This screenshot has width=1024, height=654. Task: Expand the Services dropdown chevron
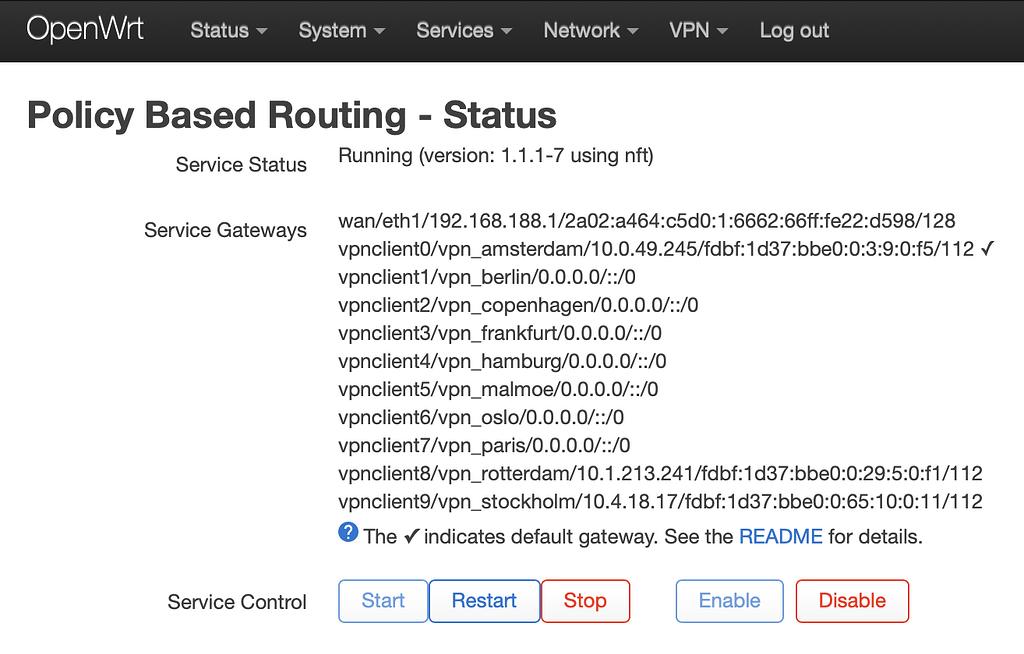pyautogui.click(x=505, y=33)
